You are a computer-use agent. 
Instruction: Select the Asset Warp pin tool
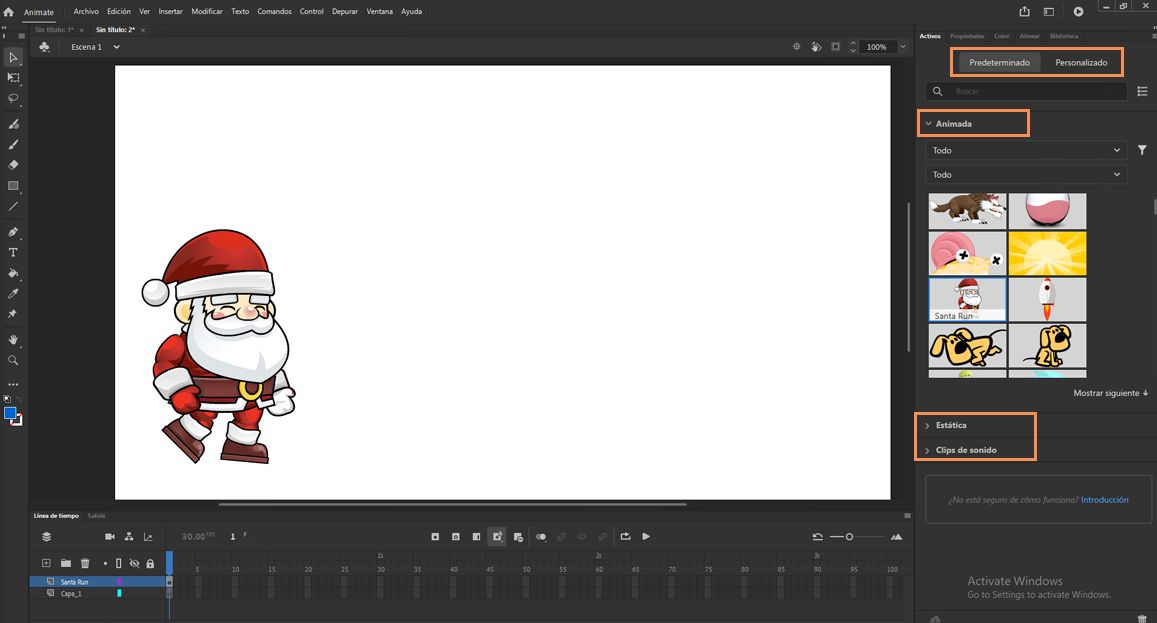pyautogui.click(x=13, y=314)
